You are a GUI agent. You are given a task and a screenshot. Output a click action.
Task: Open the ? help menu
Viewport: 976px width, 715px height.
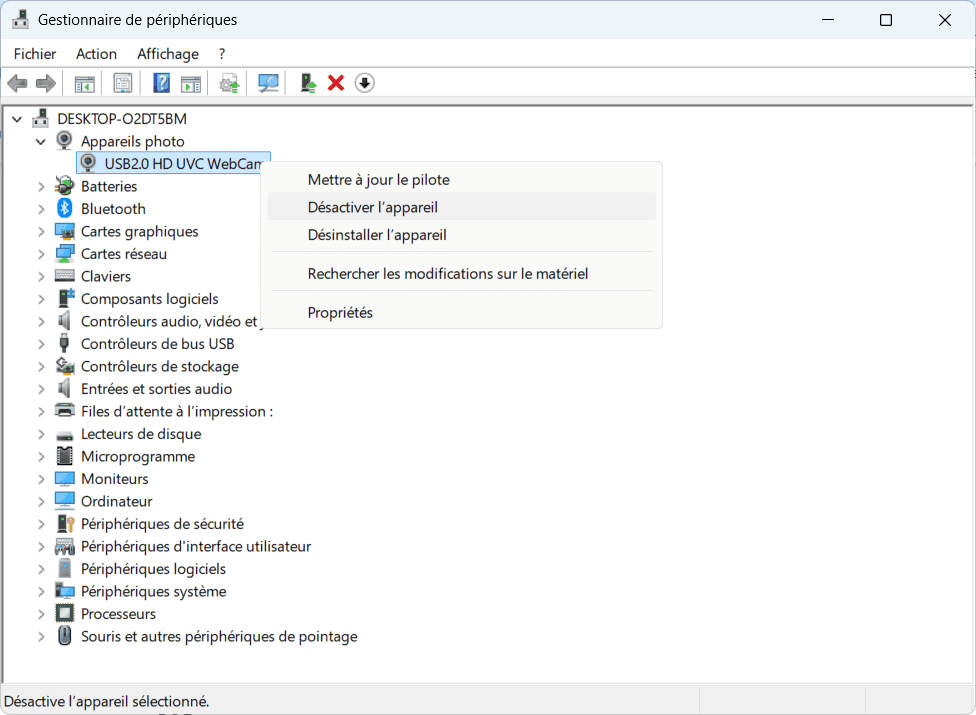(222, 54)
